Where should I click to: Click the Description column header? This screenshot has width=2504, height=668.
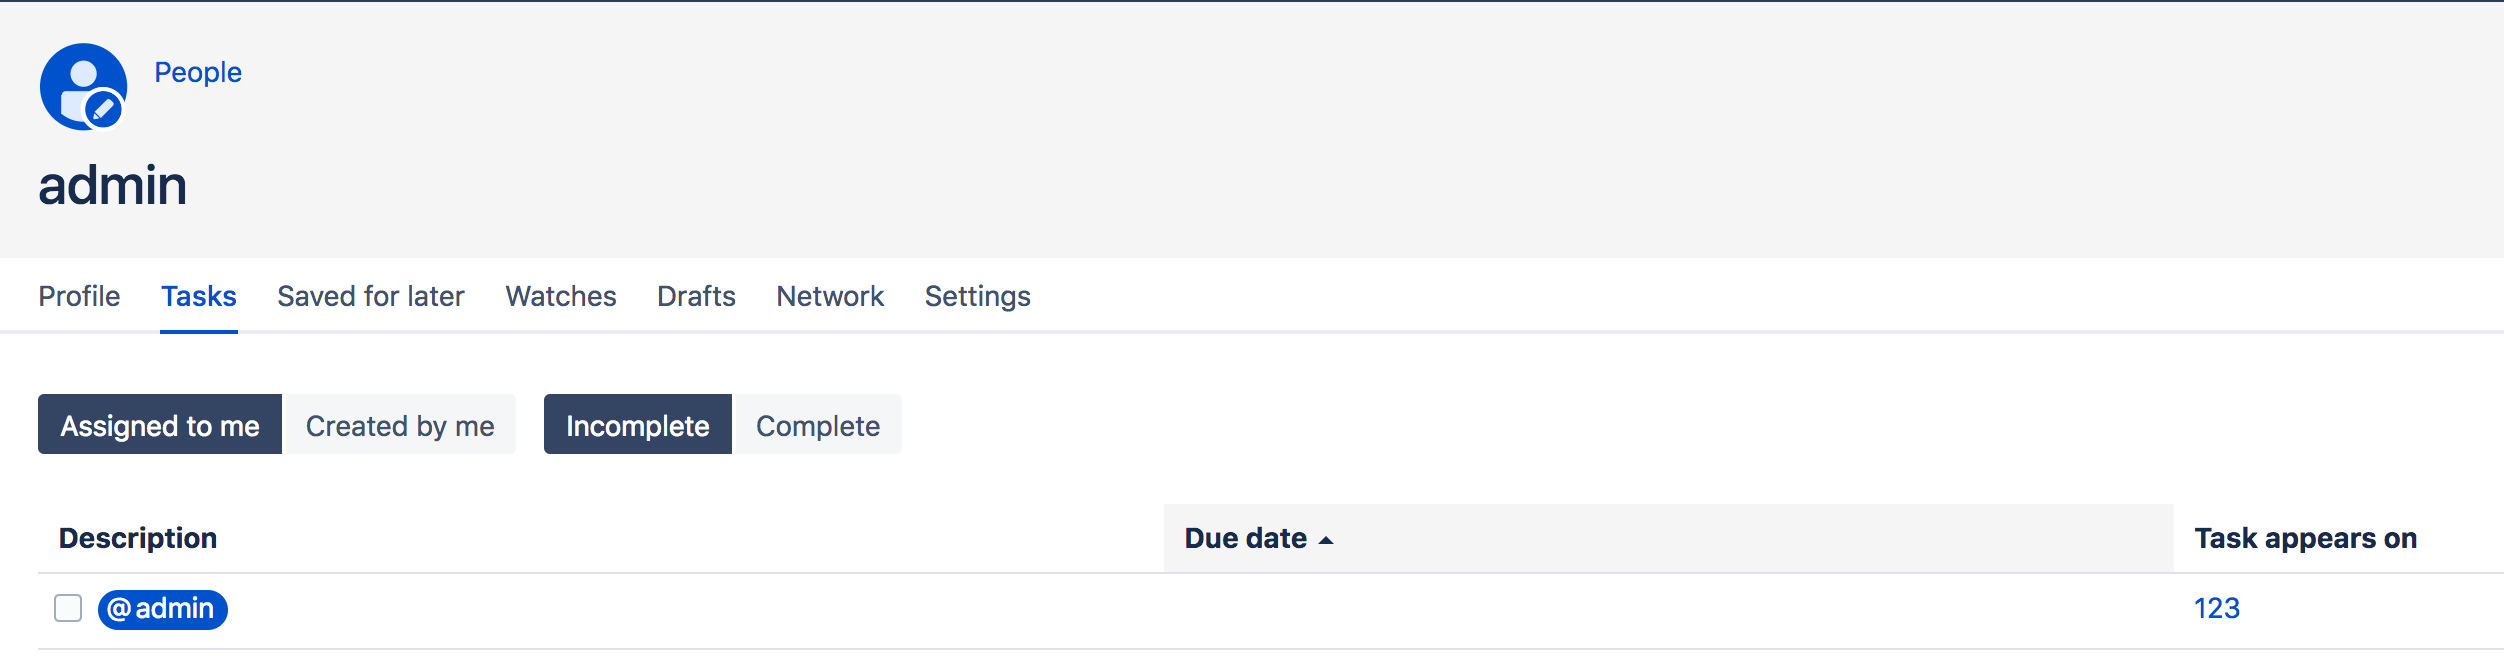tap(139, 537)
